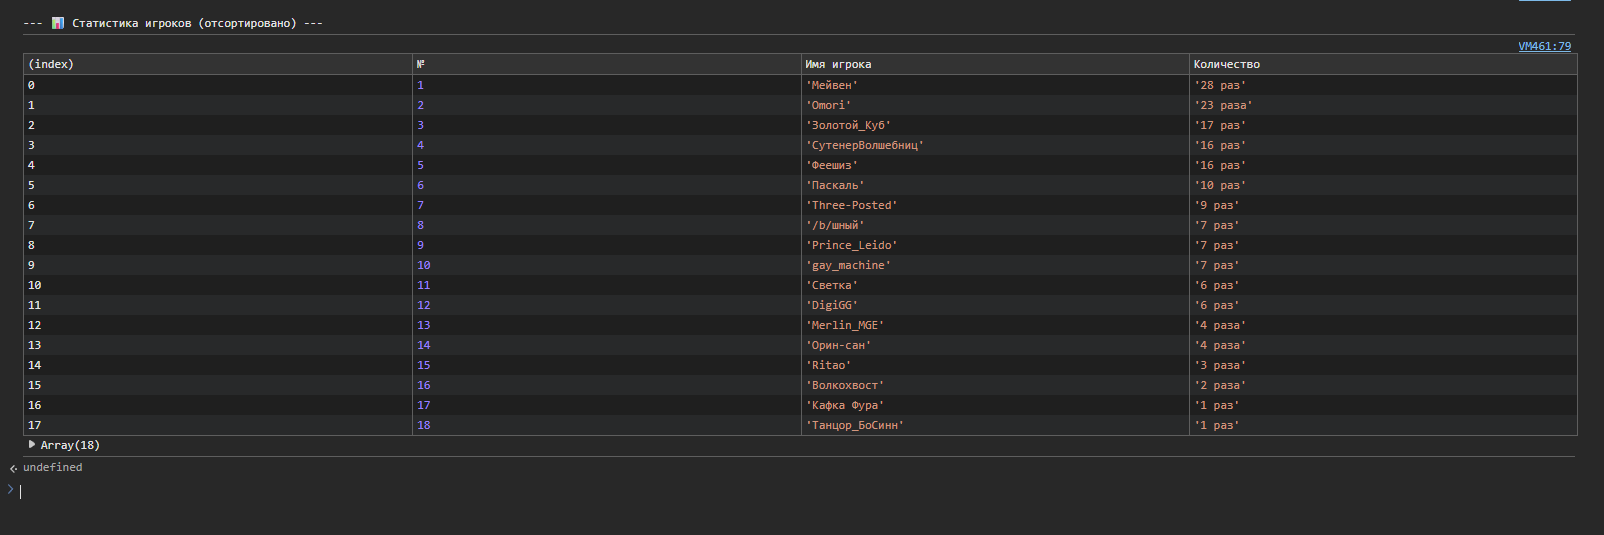Select the 'Prince_Leido' name cell

(x=852, y=245)
